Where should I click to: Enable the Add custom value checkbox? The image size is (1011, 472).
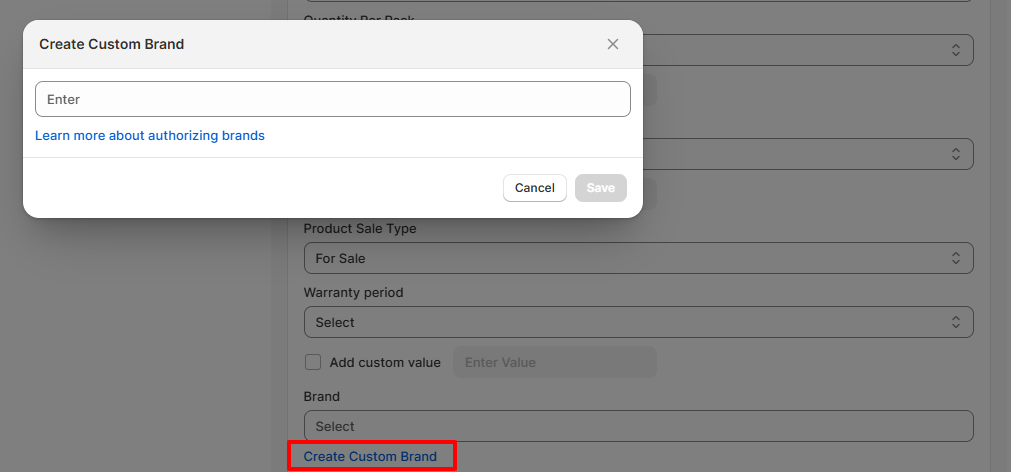[x=313, y=362]
